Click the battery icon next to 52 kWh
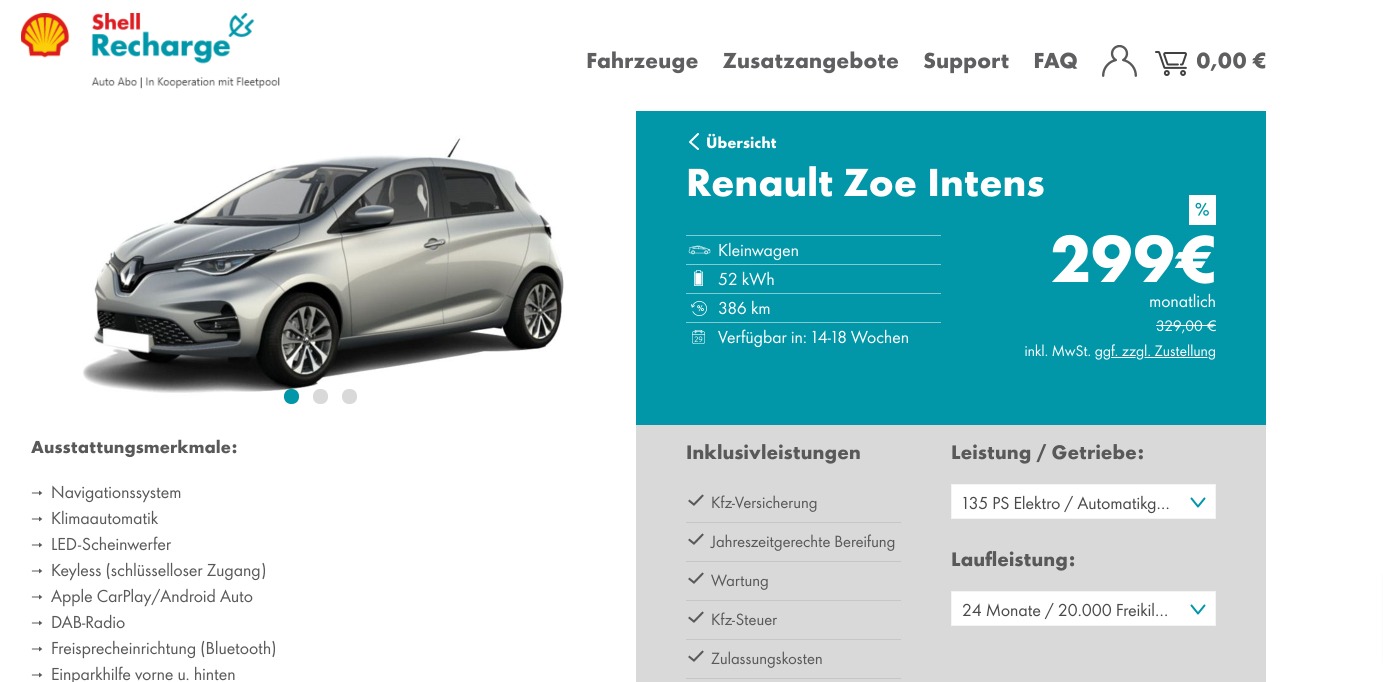 click(698, 279)
